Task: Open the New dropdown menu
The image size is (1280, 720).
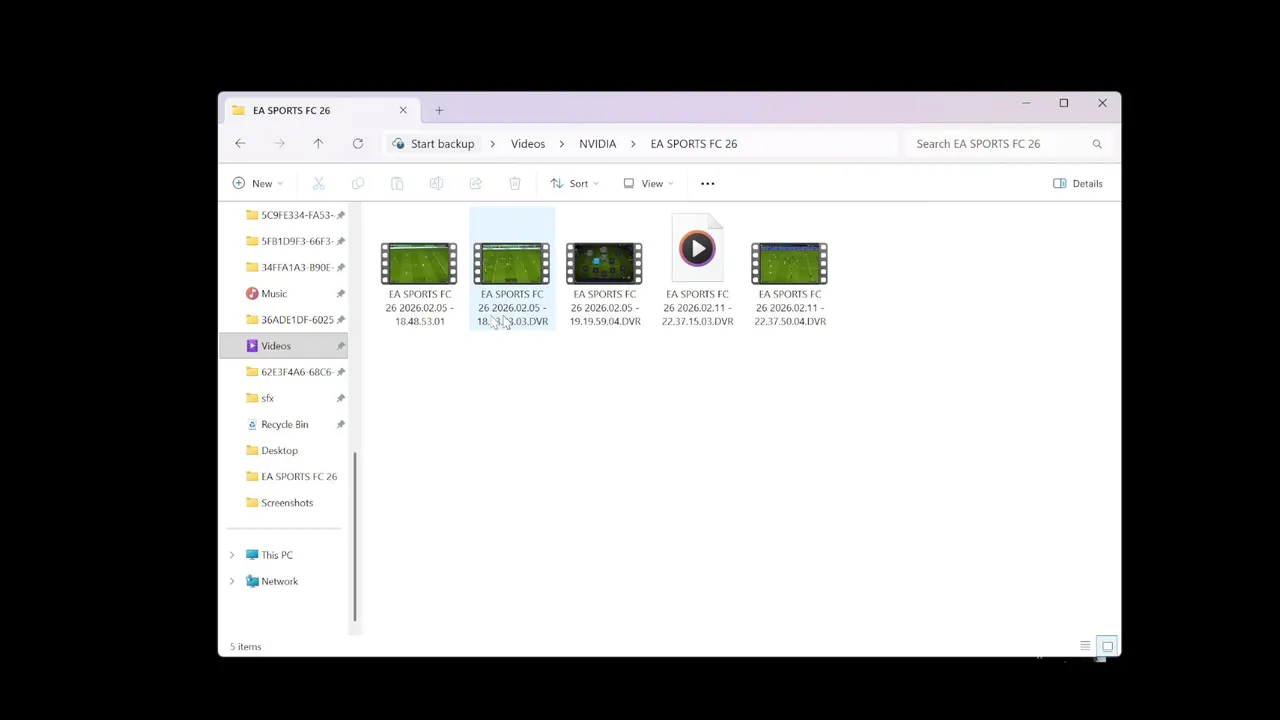Action: click(x=257, y=183)
